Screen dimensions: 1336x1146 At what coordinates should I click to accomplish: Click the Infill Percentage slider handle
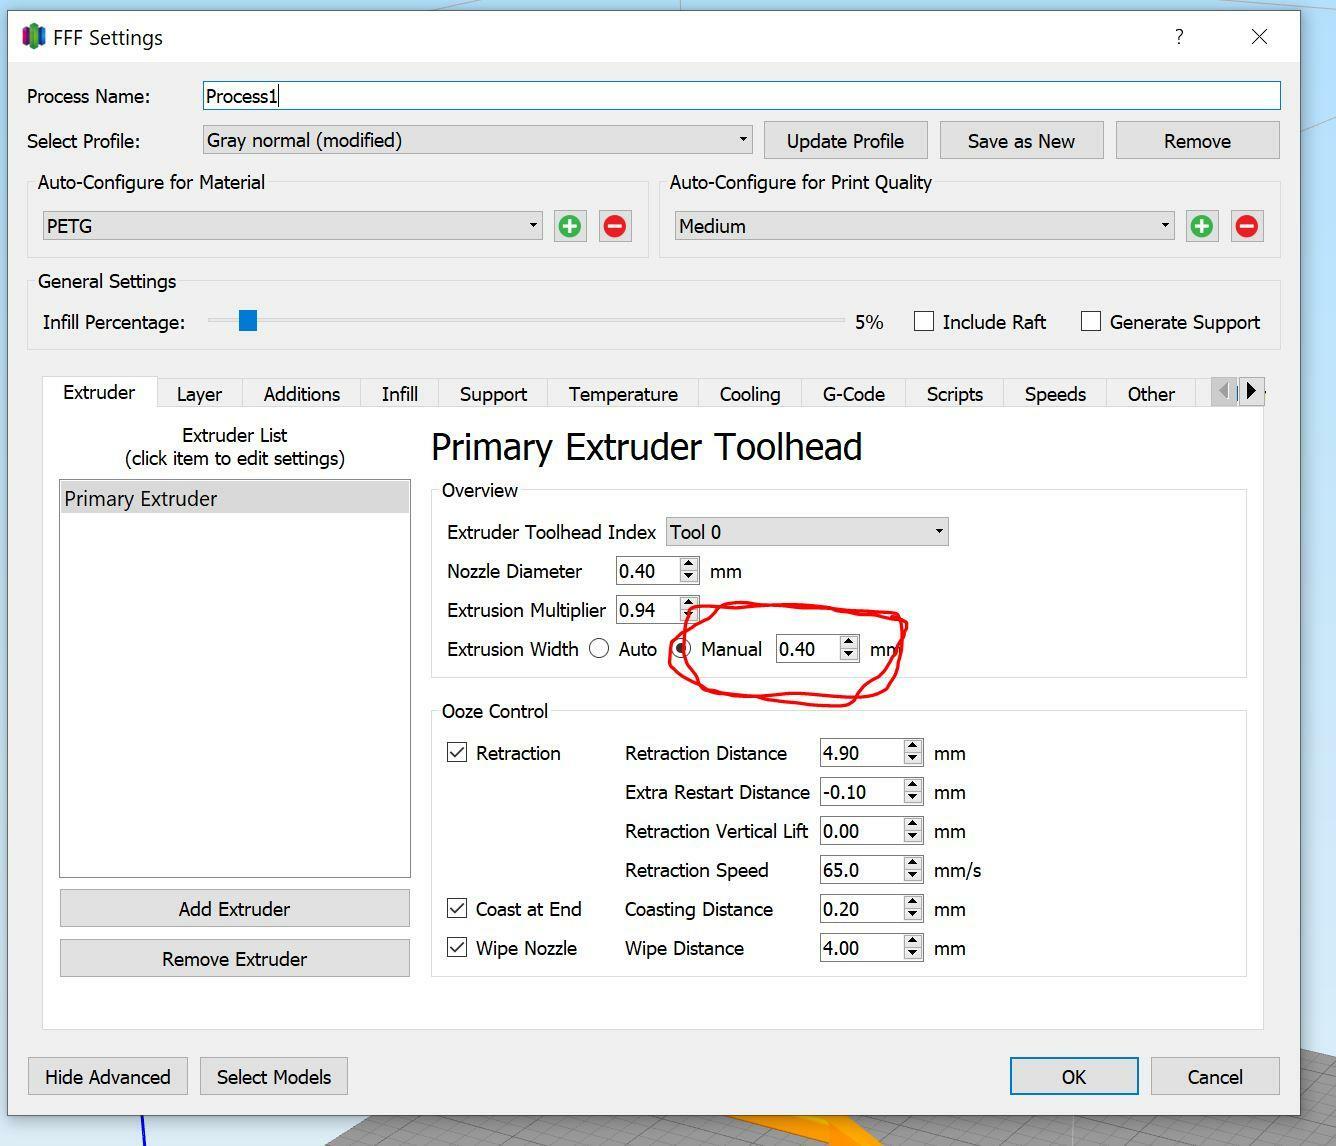[x=248, y=320]
